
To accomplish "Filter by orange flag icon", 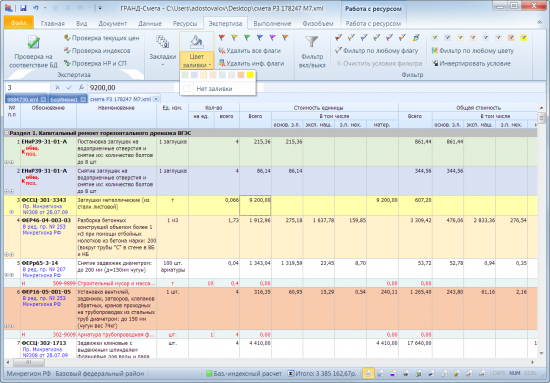I will click(x=402, y=38).
